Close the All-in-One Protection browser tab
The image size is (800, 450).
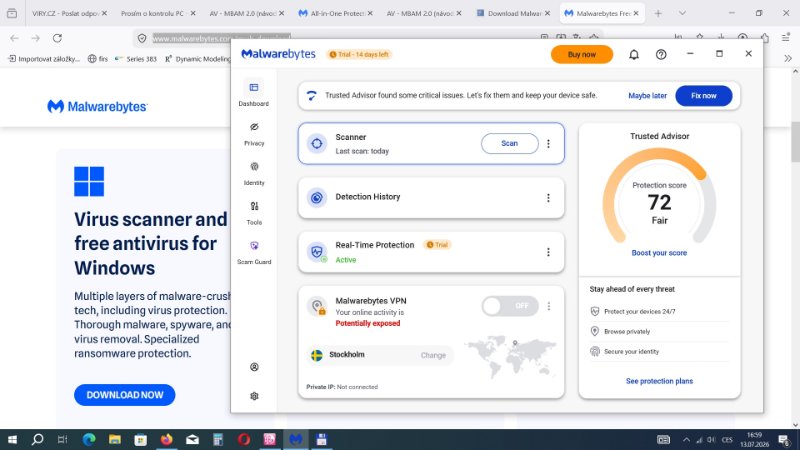pos(370,13)
